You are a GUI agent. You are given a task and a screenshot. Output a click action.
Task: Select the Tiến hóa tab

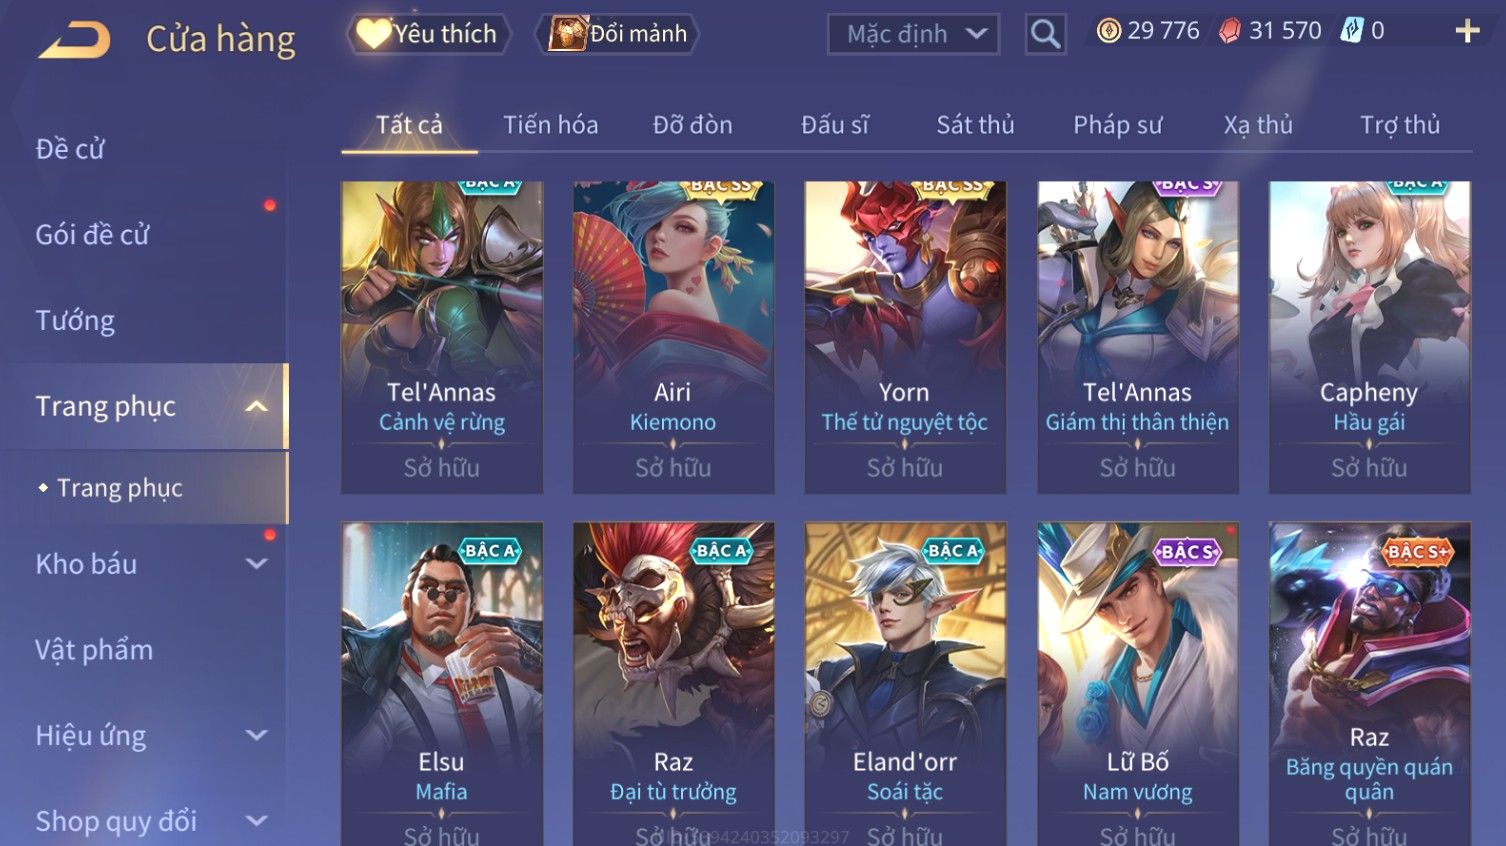[x=550, y=125]
